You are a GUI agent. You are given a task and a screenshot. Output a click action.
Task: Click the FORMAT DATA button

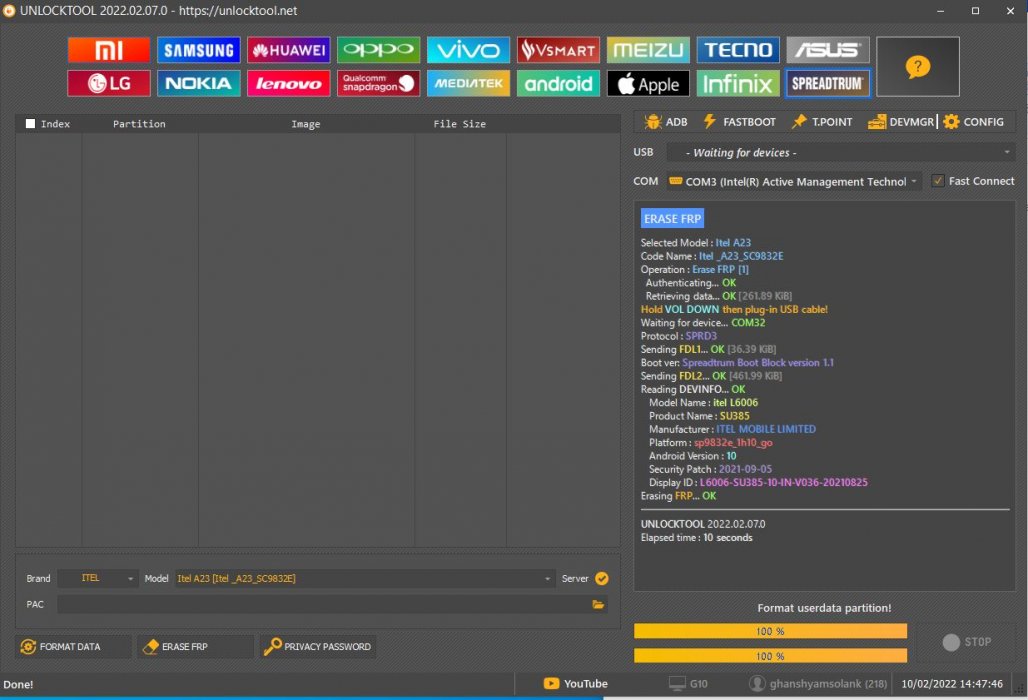pos(73,646)
